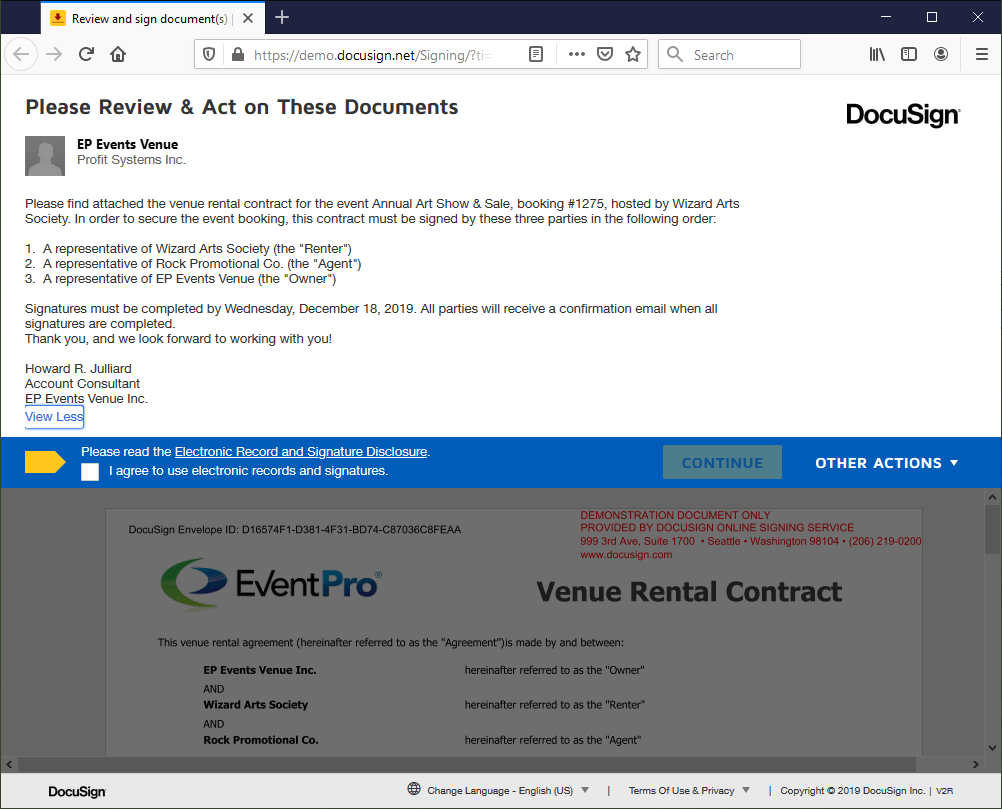The image size is (1002, 809).
Task: Open the Firefox hamburger menu
Action: (982, 54)
